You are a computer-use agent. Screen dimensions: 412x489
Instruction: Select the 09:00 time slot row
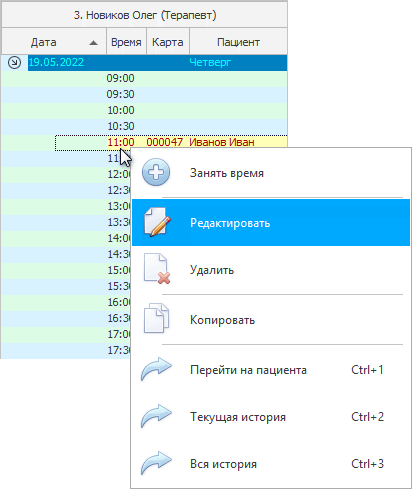coord(144,78)
